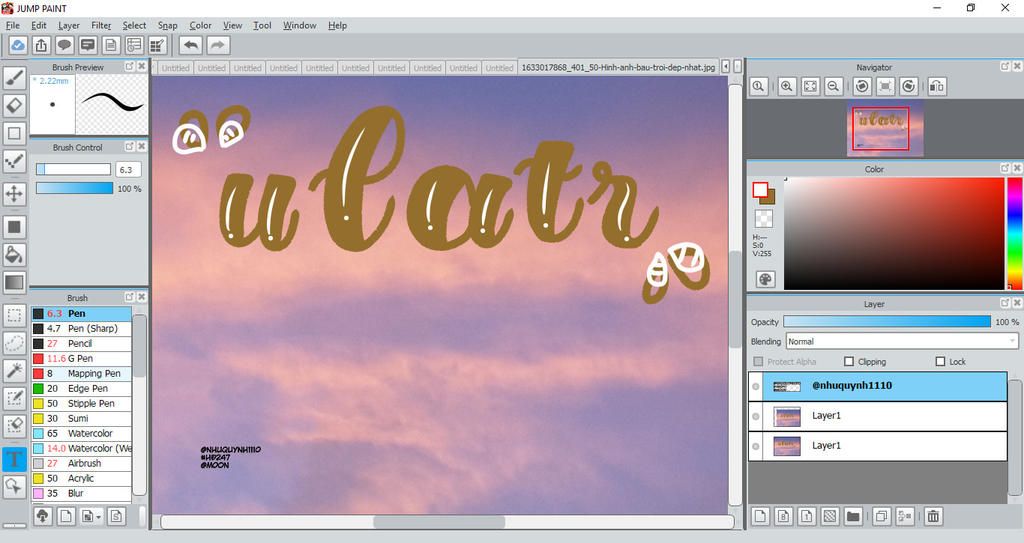Screen dimensions: 1024x543
Task: Add a new layer folder
Action: coord(853,516)
